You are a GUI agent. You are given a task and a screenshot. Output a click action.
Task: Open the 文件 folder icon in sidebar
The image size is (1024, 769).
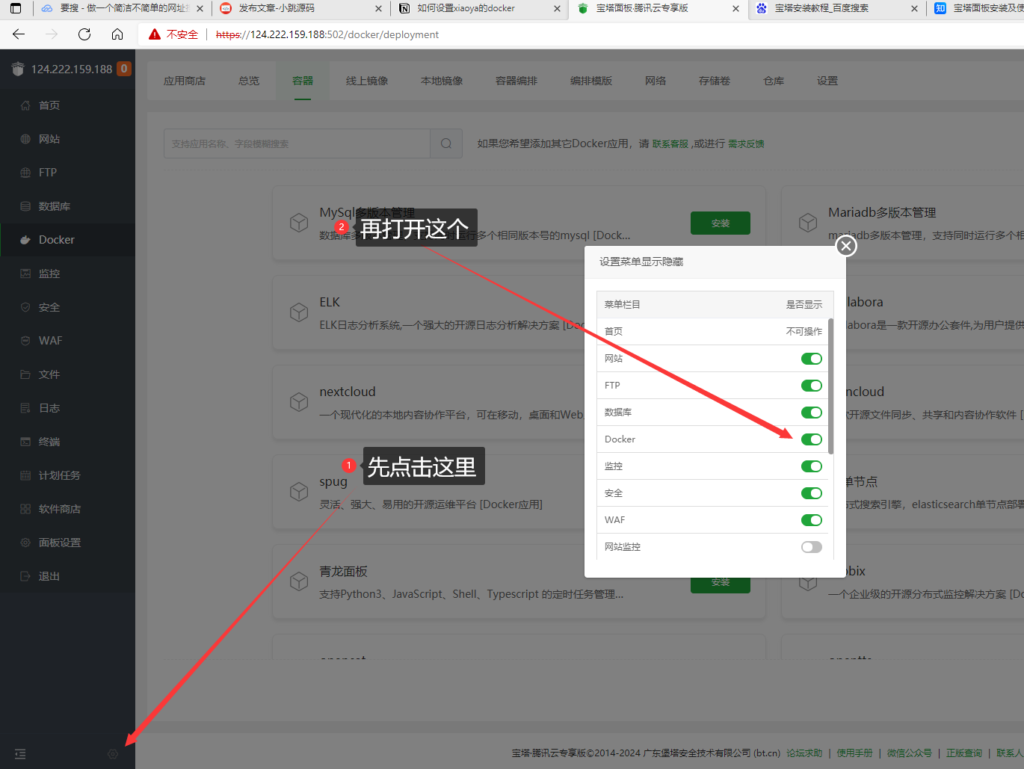coord(25,375)
